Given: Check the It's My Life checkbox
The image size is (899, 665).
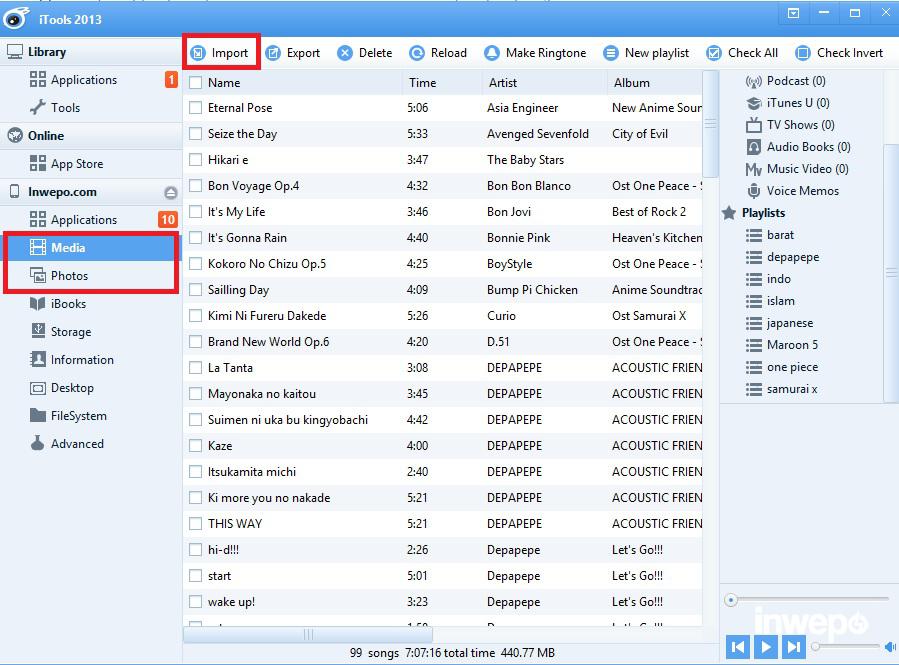Looking at the screenshot, I should coord(196,212).
